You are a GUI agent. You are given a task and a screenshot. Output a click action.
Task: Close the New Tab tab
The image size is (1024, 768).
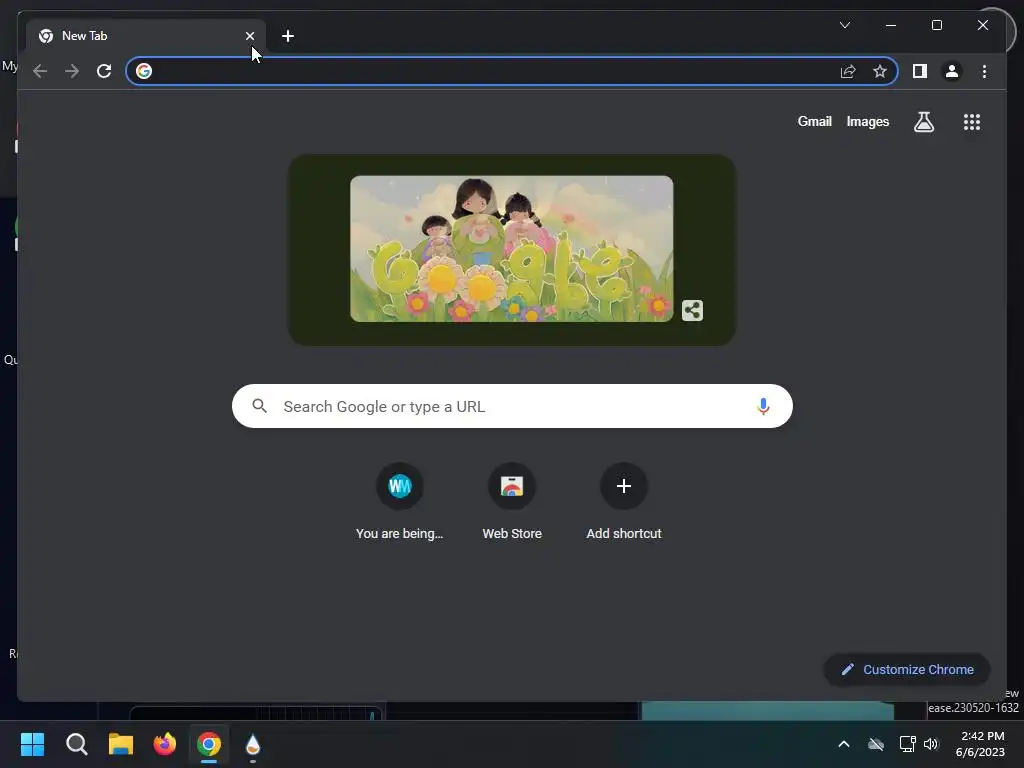coord(250,36)
